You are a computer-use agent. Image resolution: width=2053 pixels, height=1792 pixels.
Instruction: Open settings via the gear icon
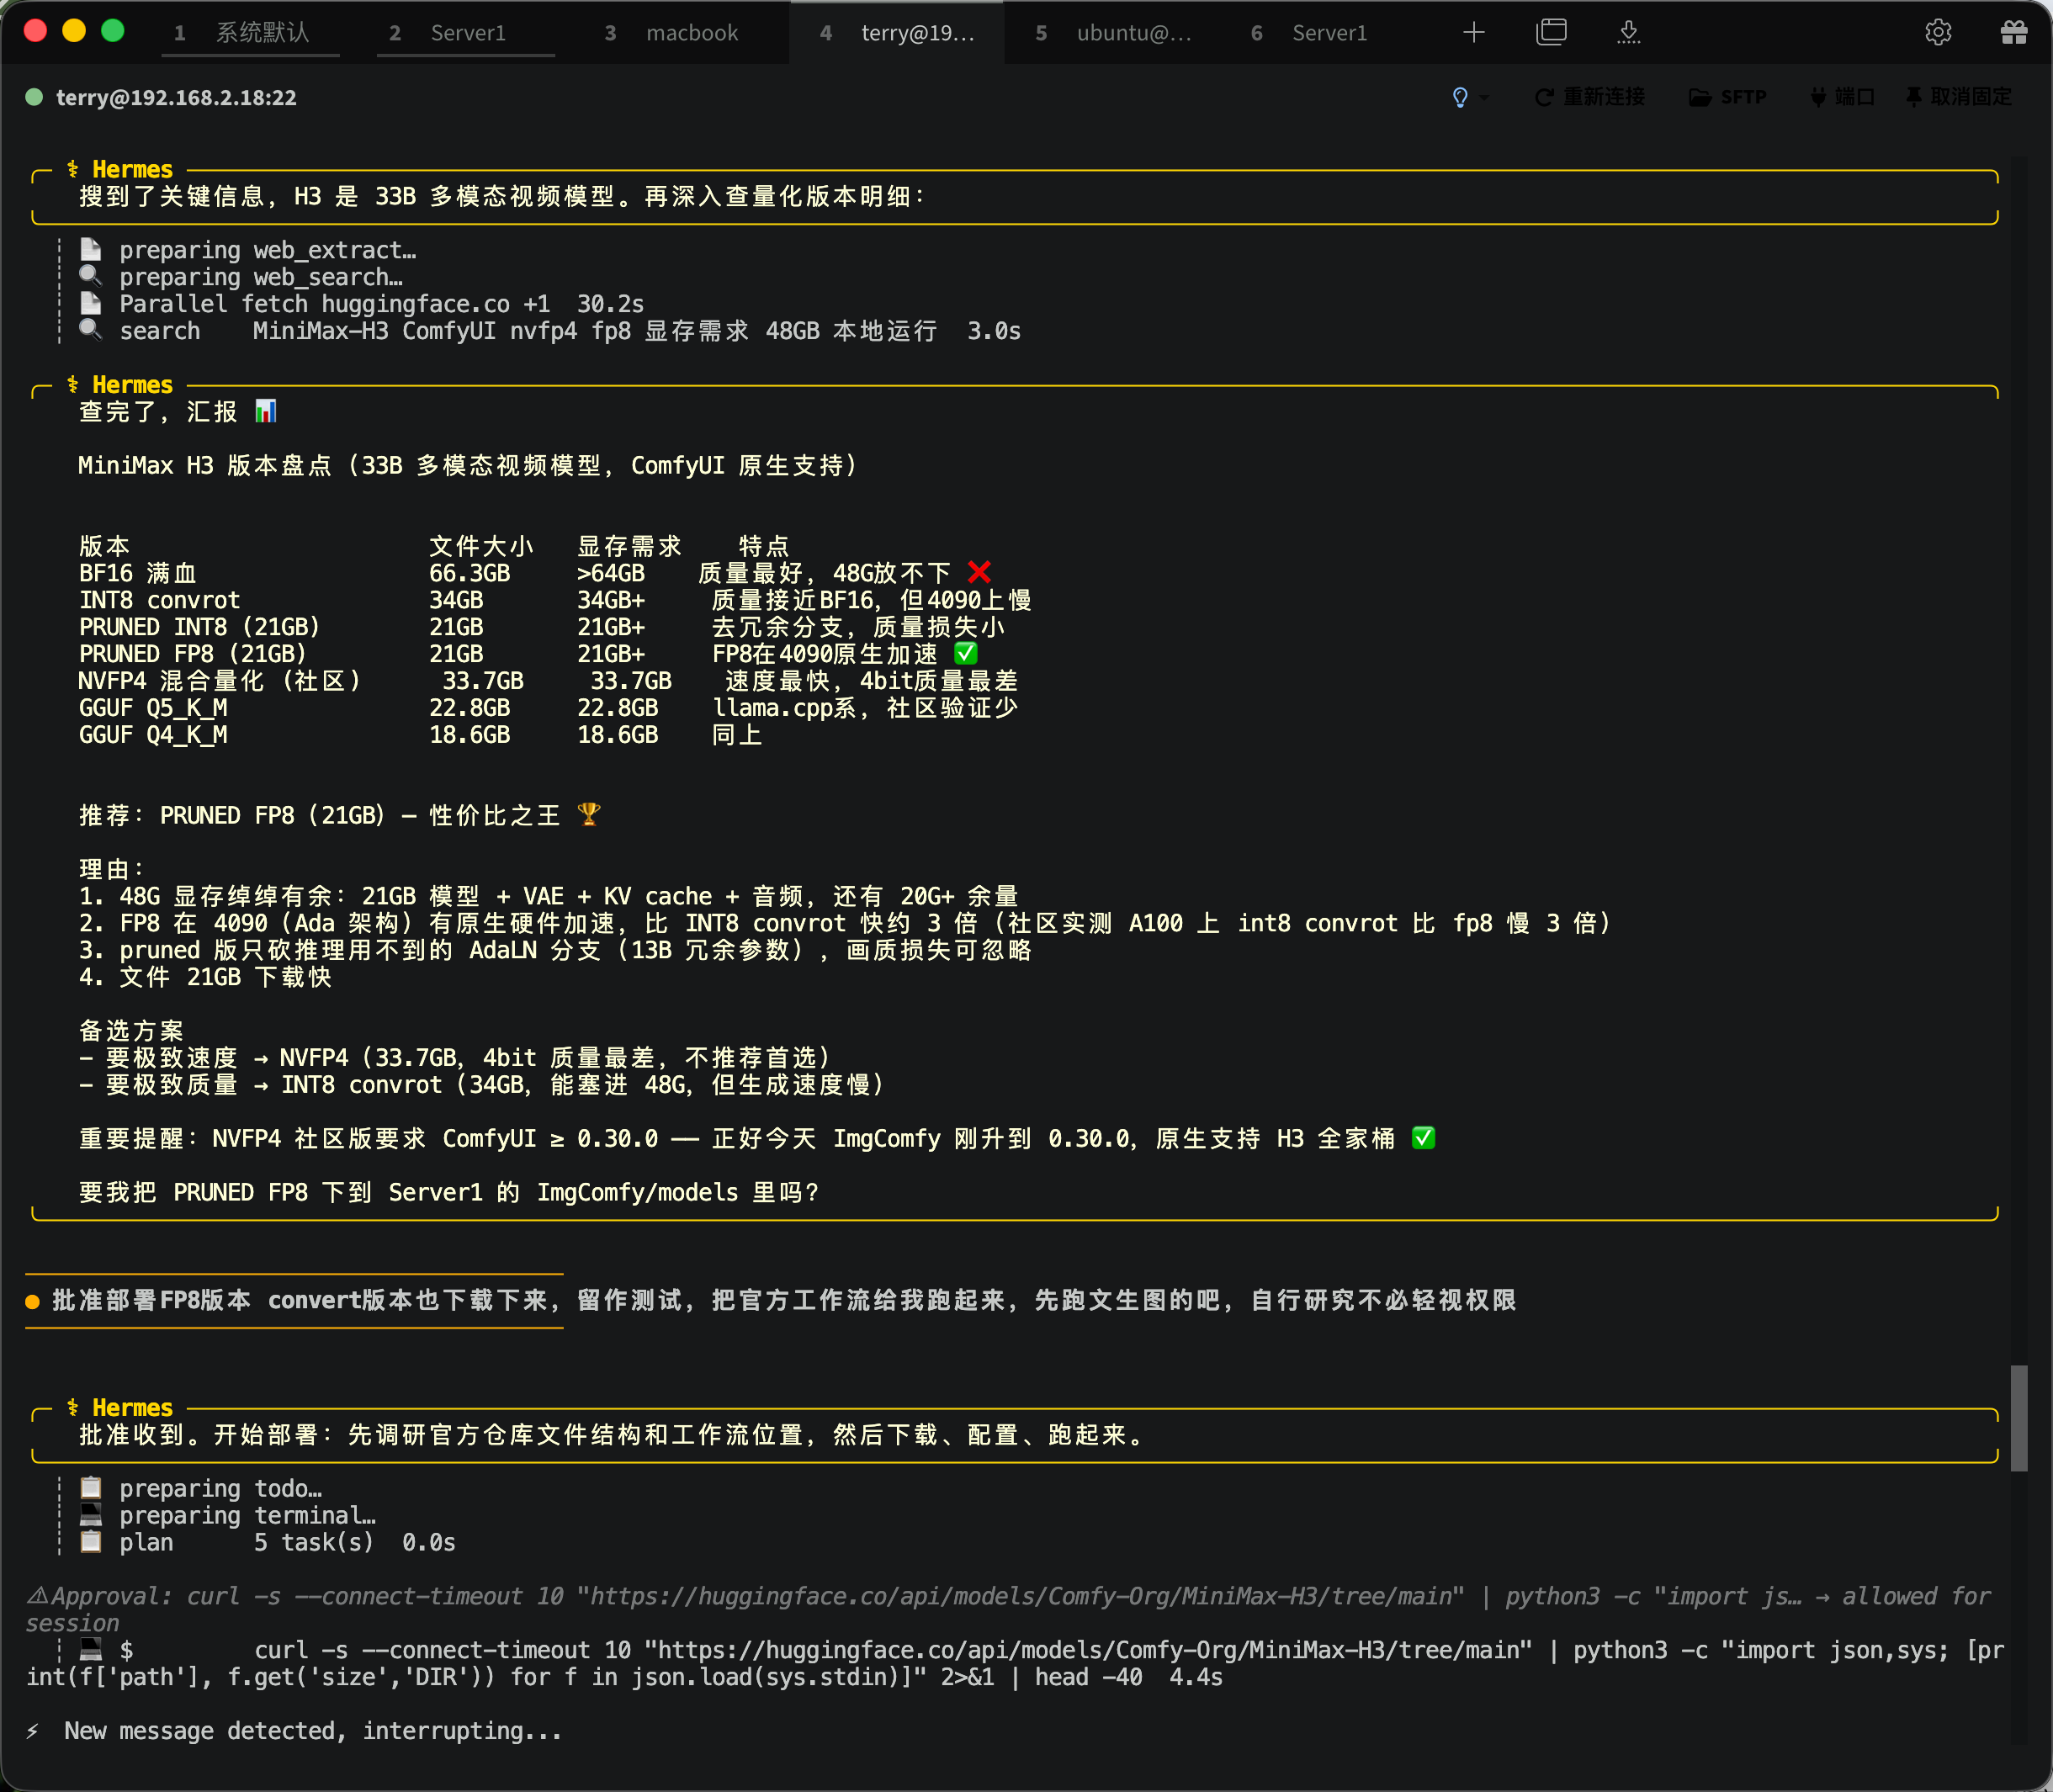point(1938,33)
